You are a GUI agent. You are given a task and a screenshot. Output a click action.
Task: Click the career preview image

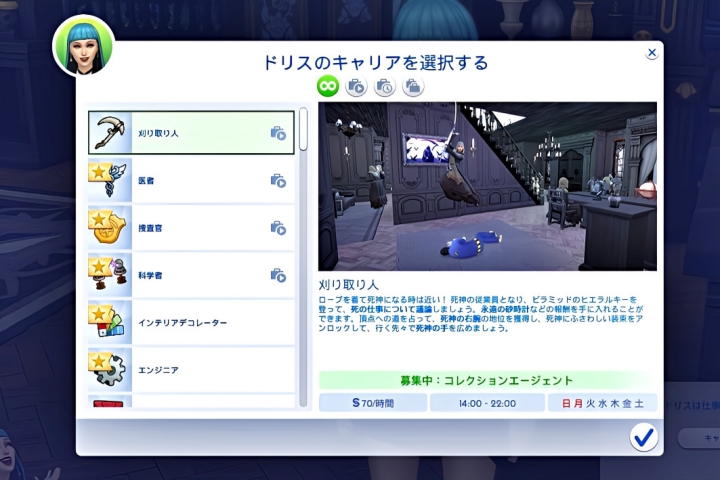point(488,186)
